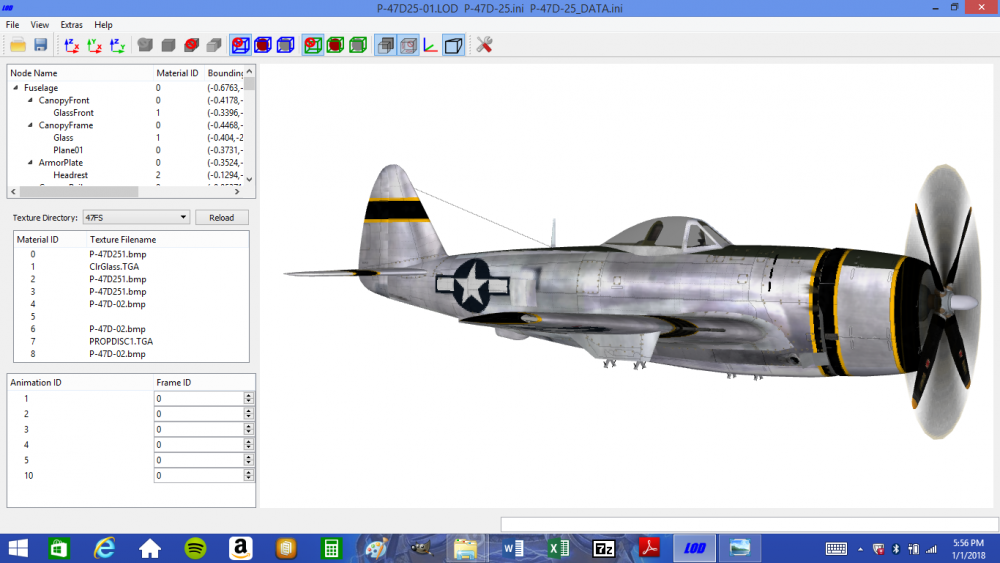Image resolution: width=1000 pixels, height=563 pixels.
Task: Toggle the blue wireframe box with prohibit sign
Action: (x=240, y=45)
